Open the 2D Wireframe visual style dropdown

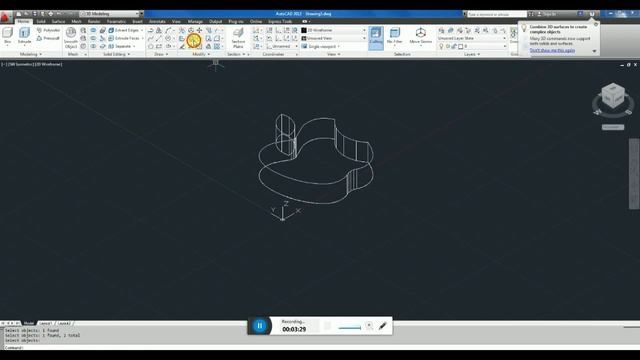pyautogui.click(x=333, y=30)
